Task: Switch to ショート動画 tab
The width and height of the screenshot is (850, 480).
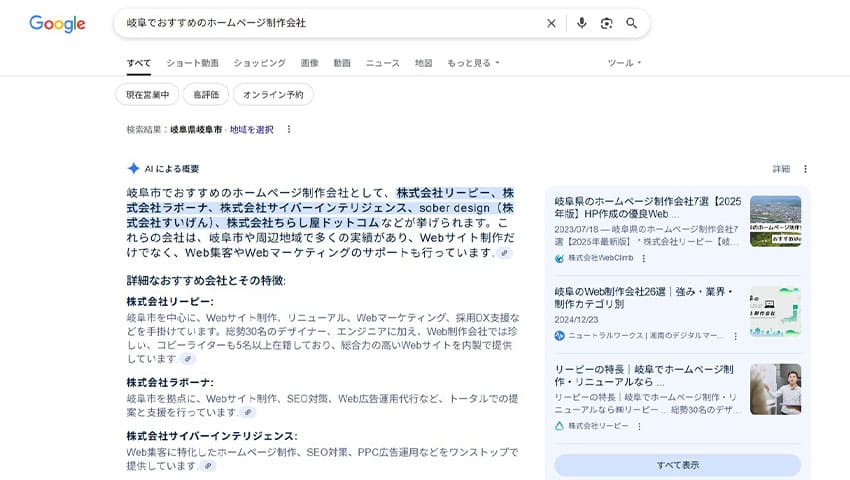Action: click(192, 63)
